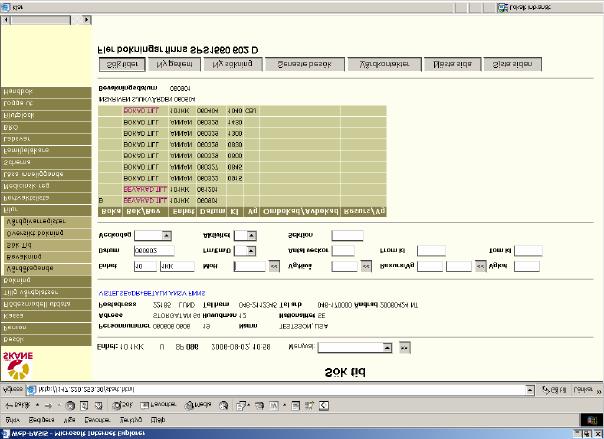Click the Datum input field
Screen dimensions: 604x439
click(154, 251)
